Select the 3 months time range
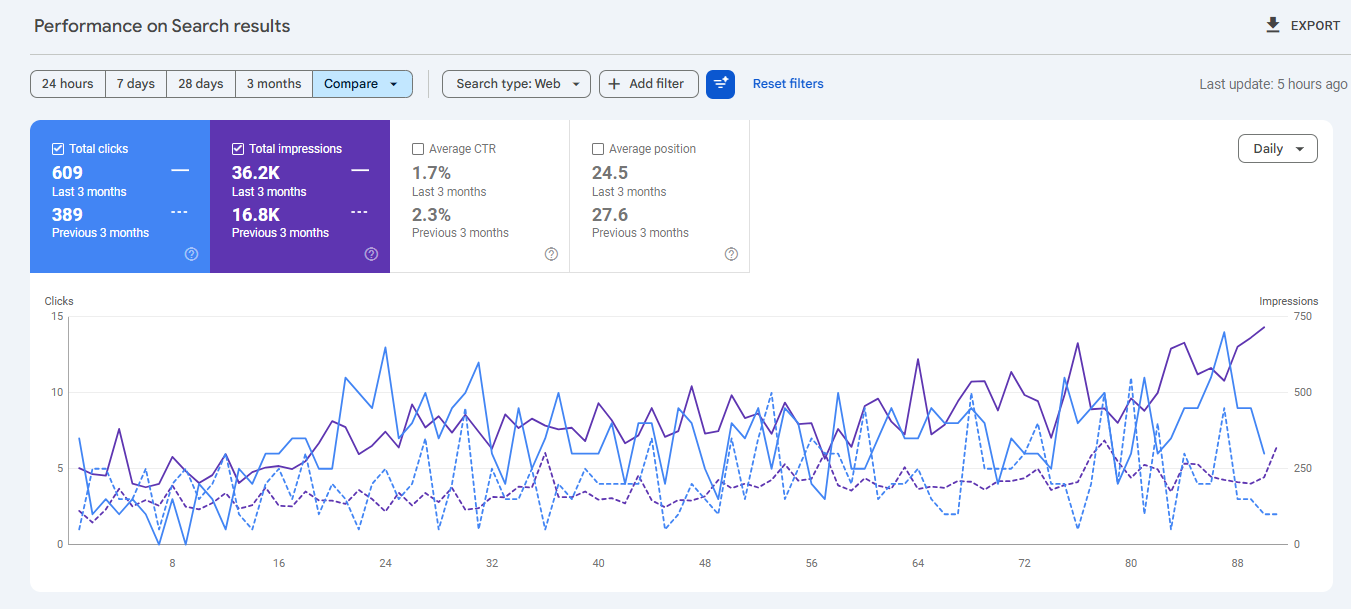The width and height of the screenshot is (1351, 609). point(273,84)
